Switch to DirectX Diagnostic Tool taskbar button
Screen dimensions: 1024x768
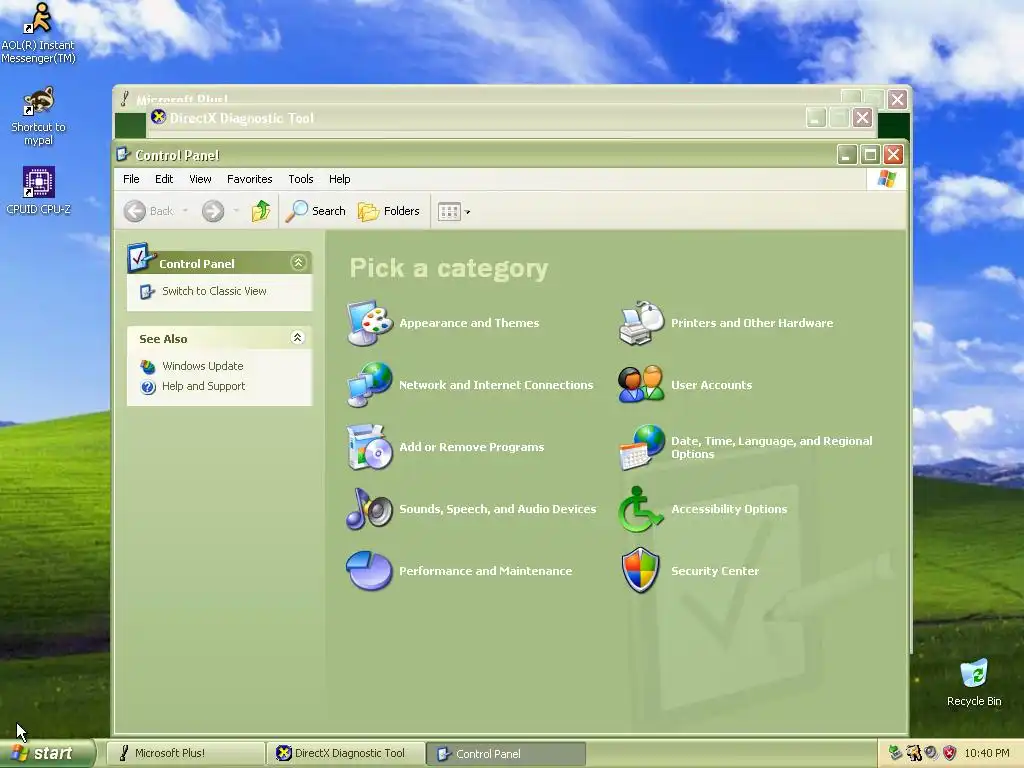click(346, 754)
